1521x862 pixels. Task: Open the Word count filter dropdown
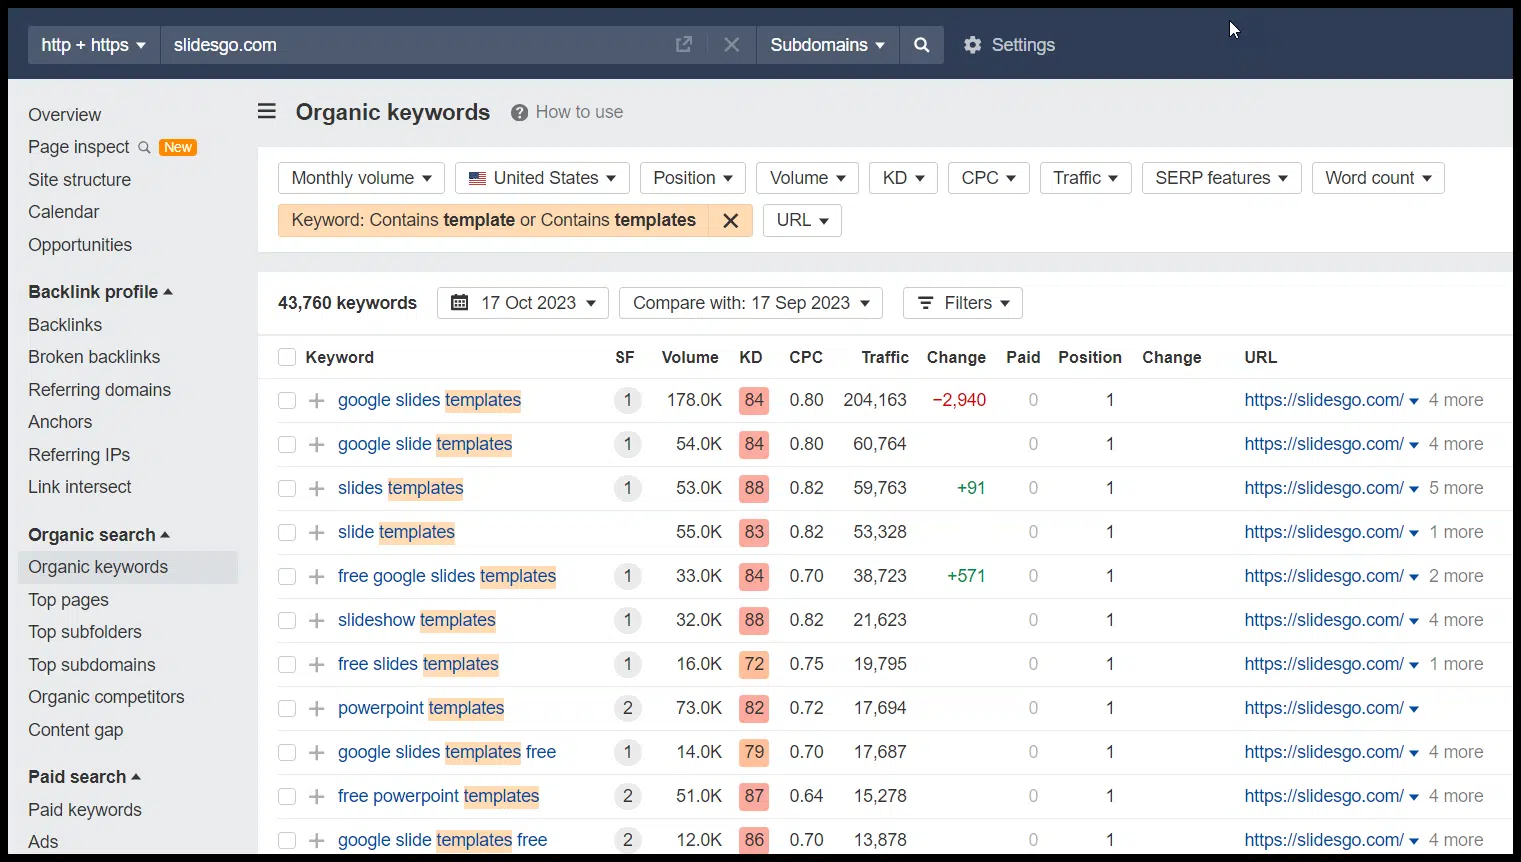[1378, 178]
